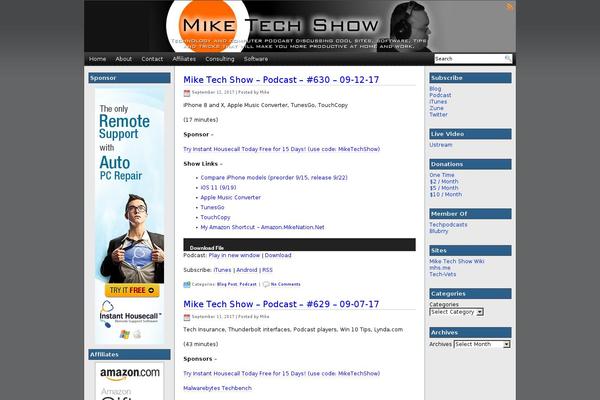600x400 pixels.
Task: Open the Affiliates menu item
Action: 184,59
